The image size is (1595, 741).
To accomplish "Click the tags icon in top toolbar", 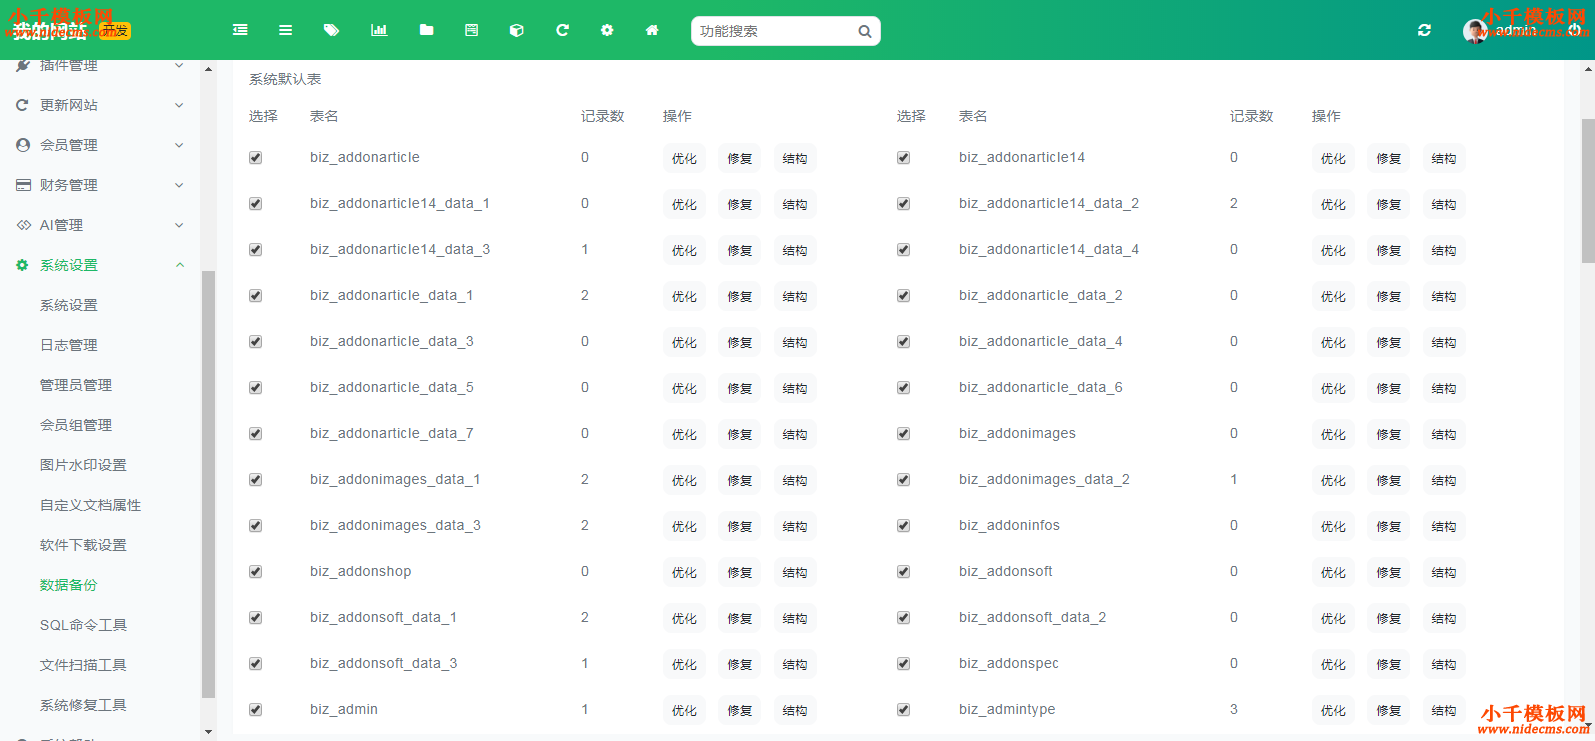I will tap(331, 31).
